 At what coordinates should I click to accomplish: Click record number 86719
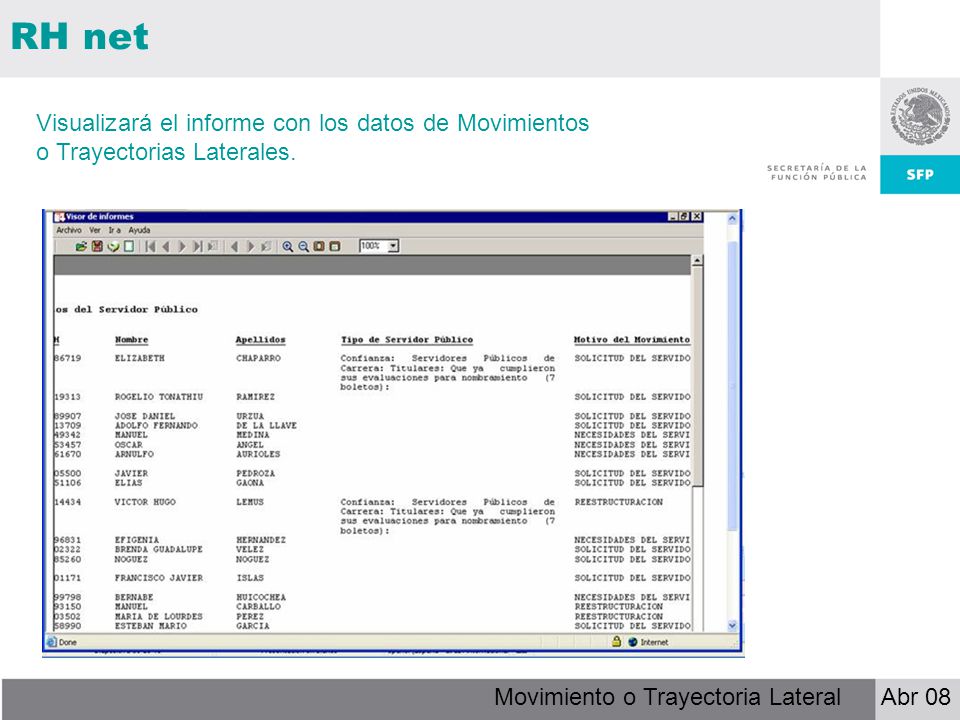(x=67, y=358)
